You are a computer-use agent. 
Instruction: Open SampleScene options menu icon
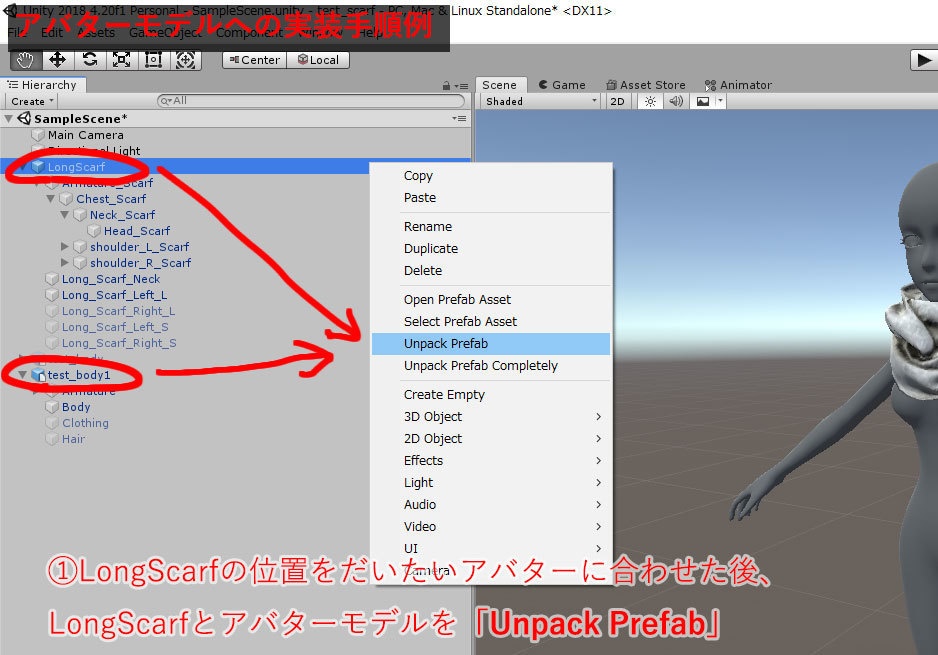tap(459, 118)
